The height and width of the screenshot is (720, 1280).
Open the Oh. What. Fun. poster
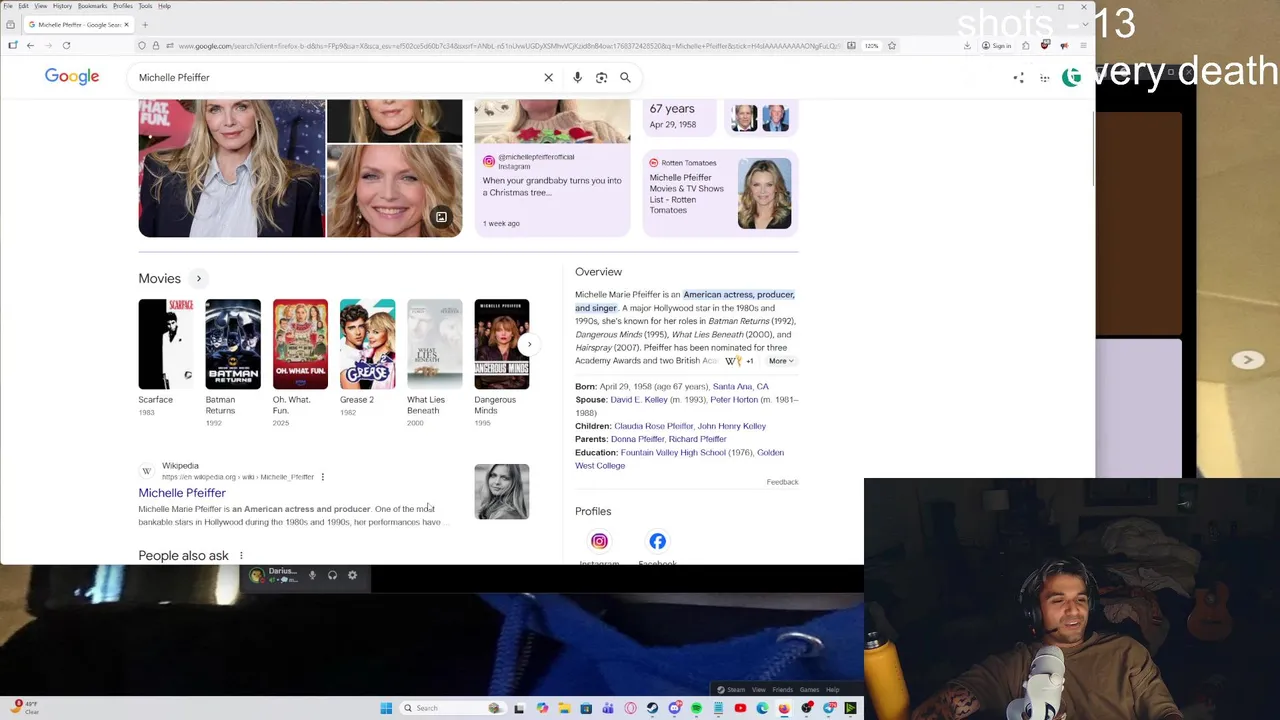coord(300,344)
